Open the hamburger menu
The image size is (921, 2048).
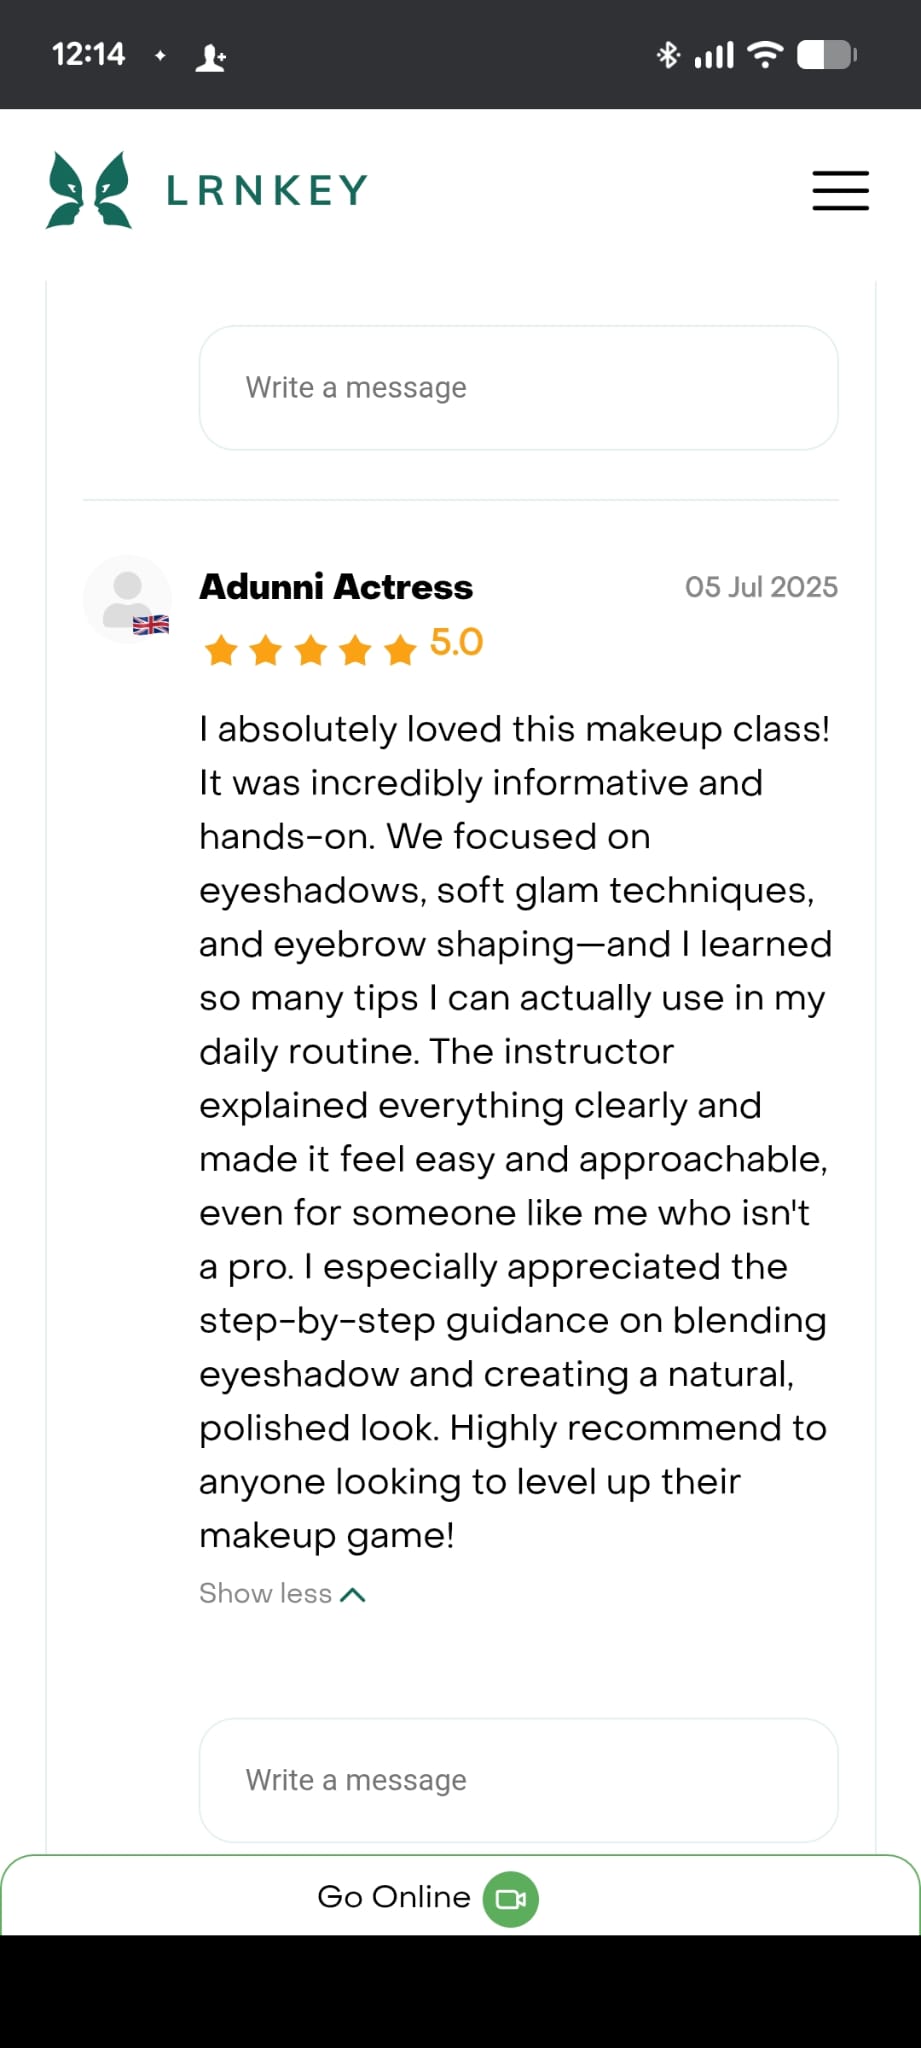(x=840, y=190)
